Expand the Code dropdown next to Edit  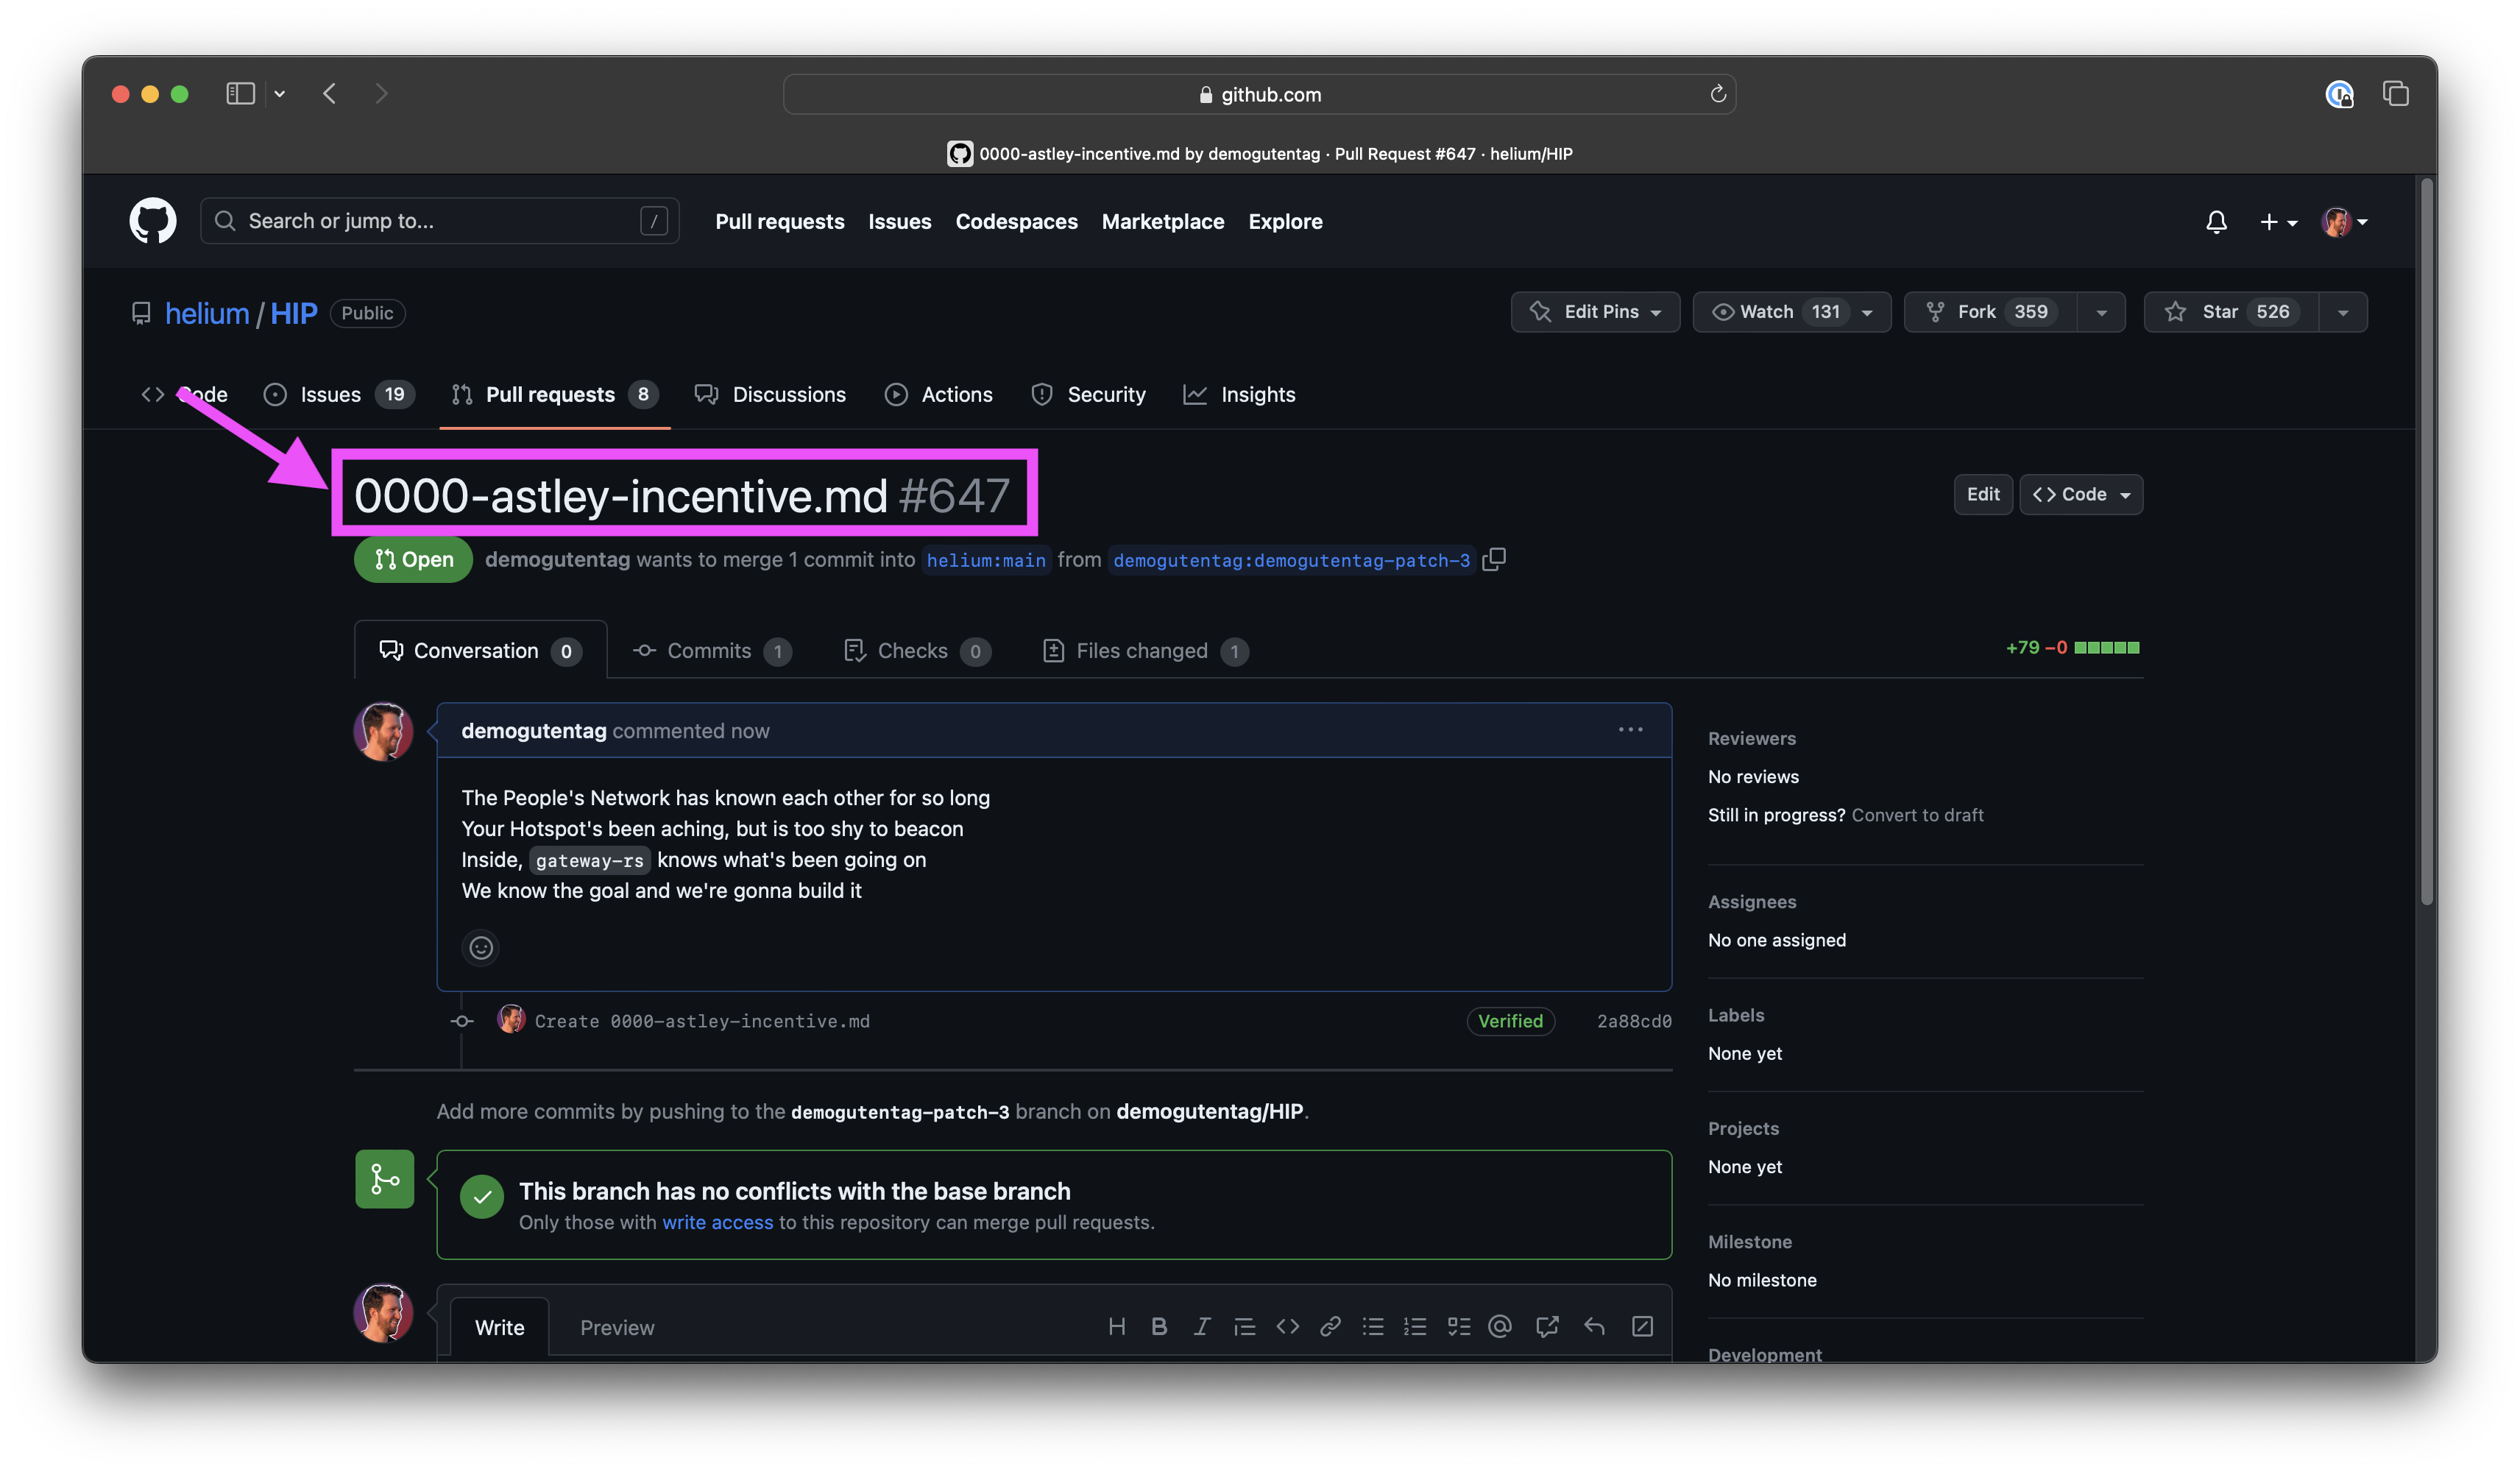[2081, 494]
